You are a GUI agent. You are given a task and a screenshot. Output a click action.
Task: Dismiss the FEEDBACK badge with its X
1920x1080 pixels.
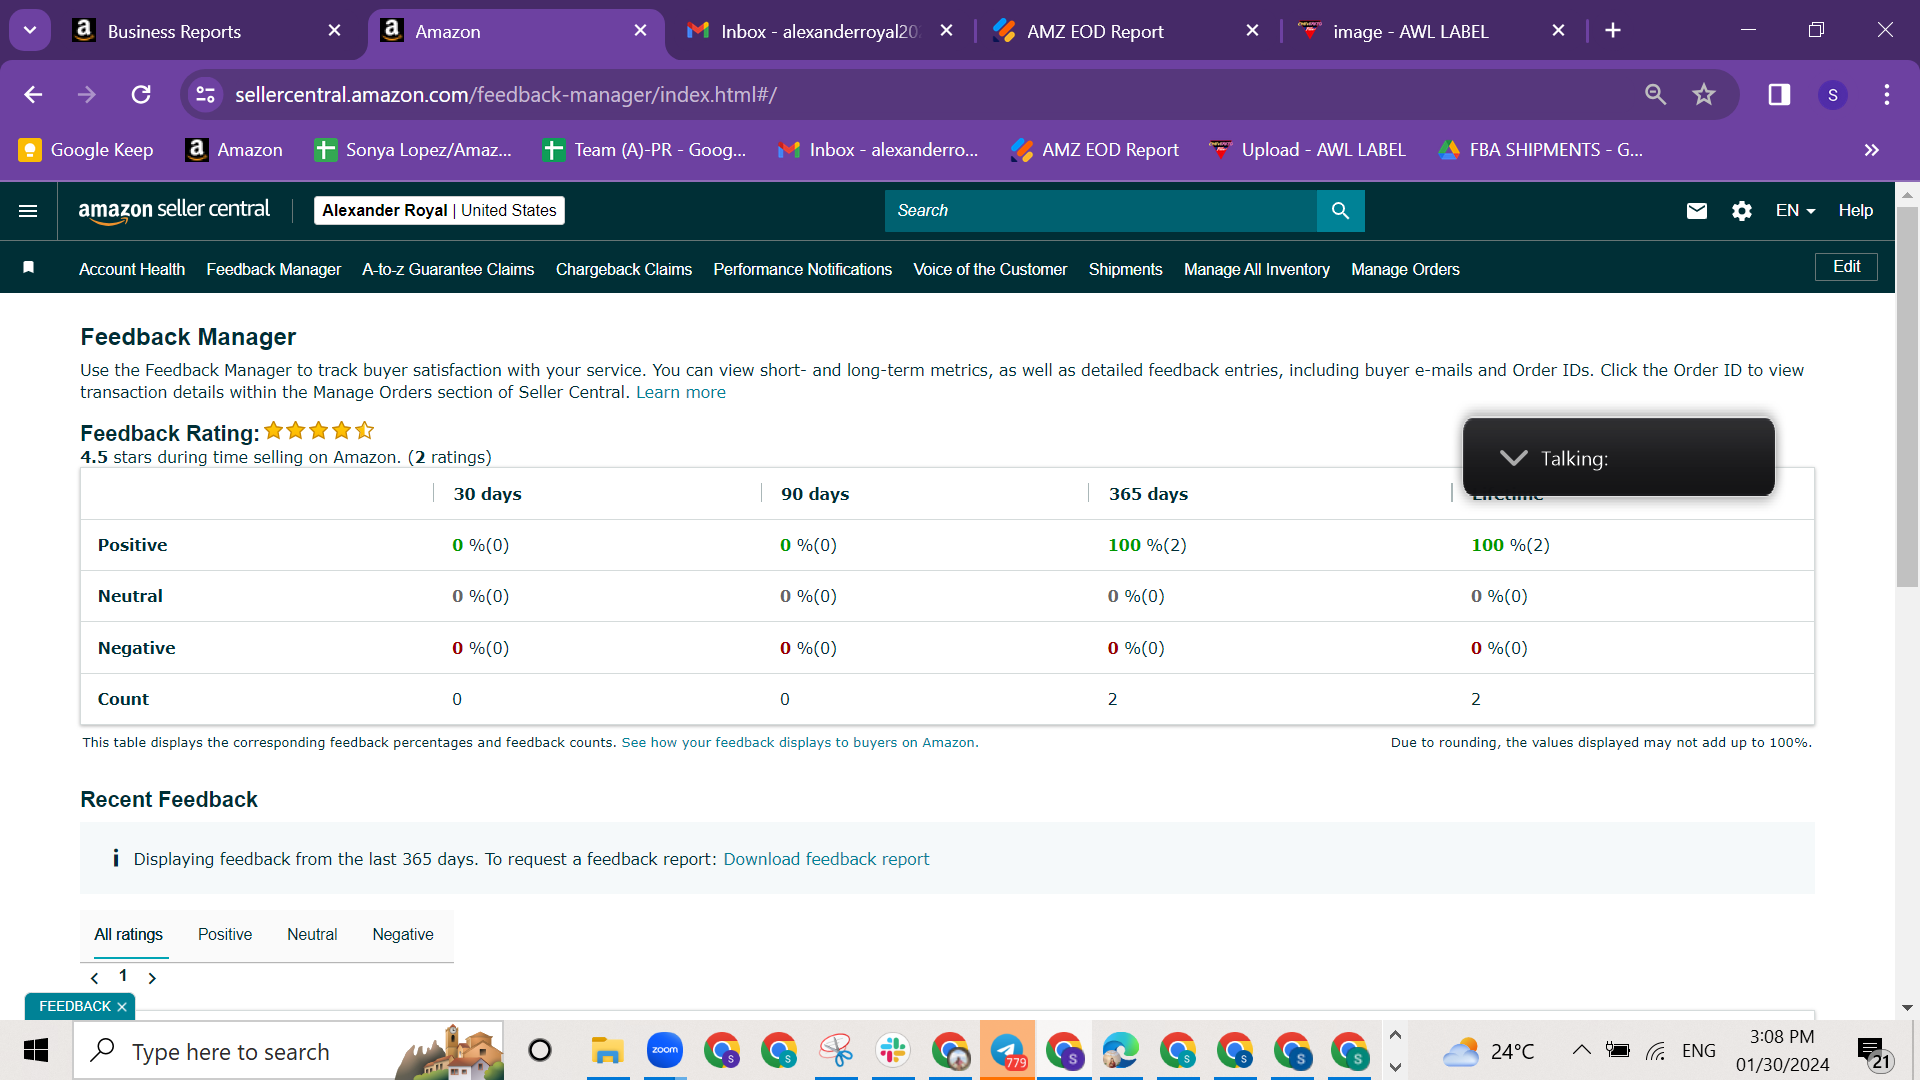[122, 1007]
